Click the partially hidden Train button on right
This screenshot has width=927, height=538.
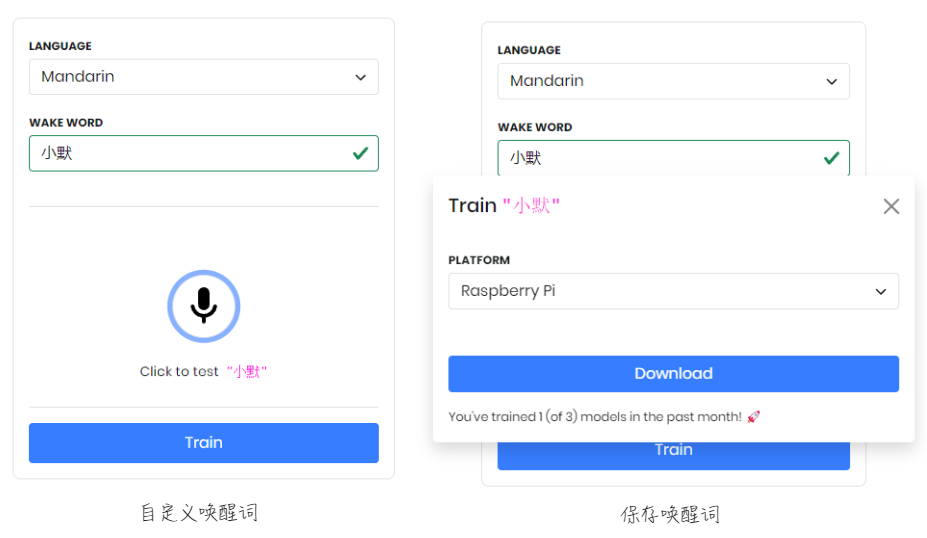tap(673, 456)
